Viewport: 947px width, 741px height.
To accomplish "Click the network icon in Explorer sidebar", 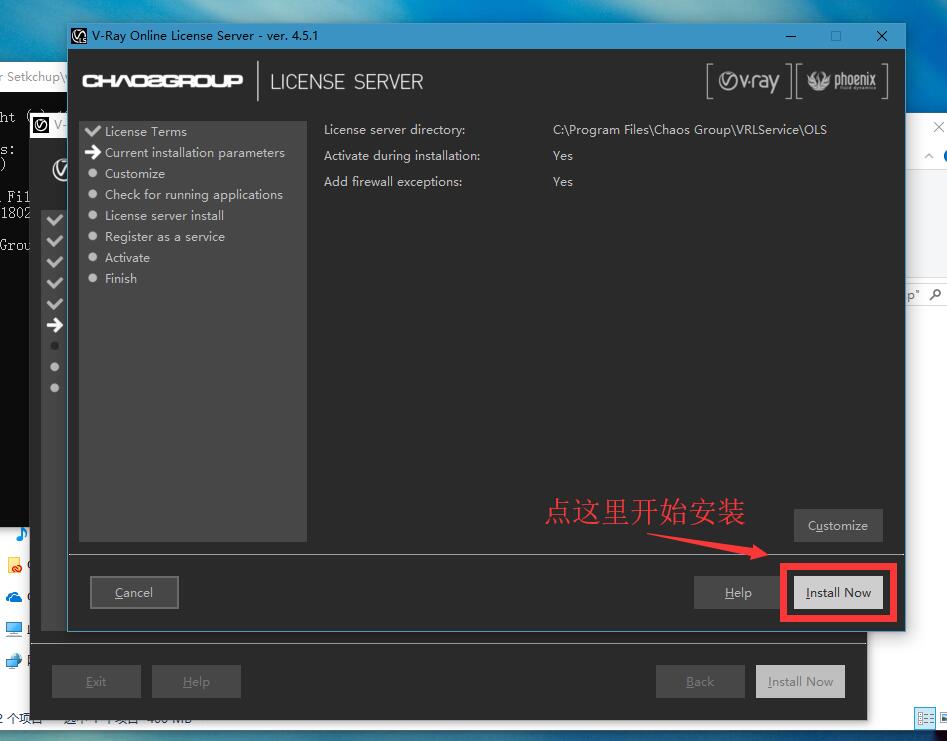I will (x=14, y=660).
